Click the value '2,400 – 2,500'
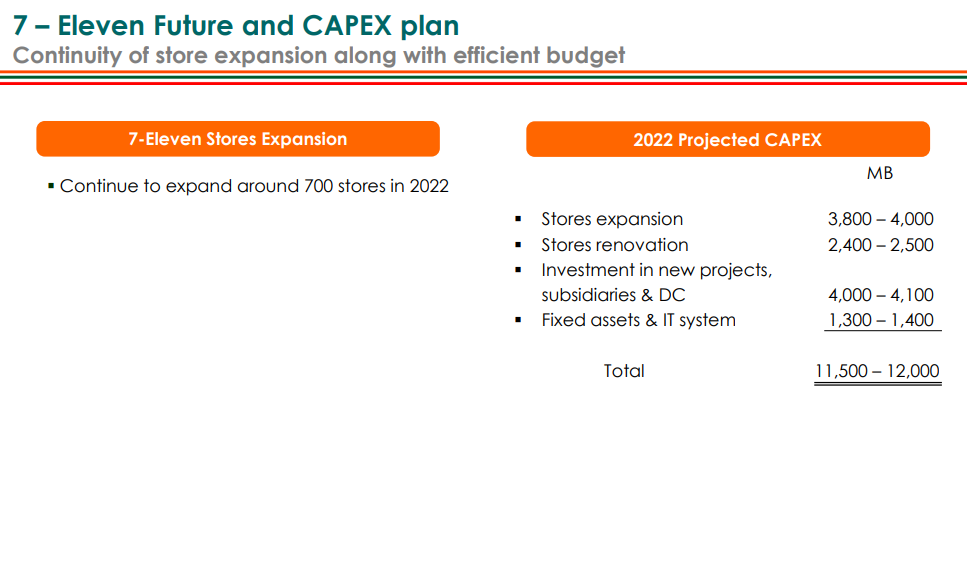The height and width of the screenshot is (578, 967). click(881, 245)
